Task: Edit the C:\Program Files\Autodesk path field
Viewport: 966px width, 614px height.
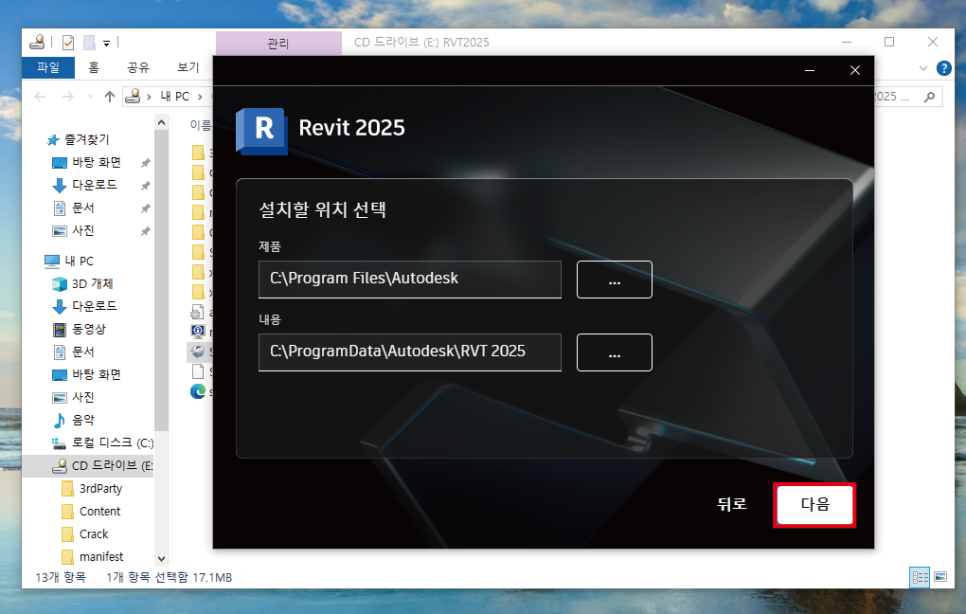Action: click(410, 279)
